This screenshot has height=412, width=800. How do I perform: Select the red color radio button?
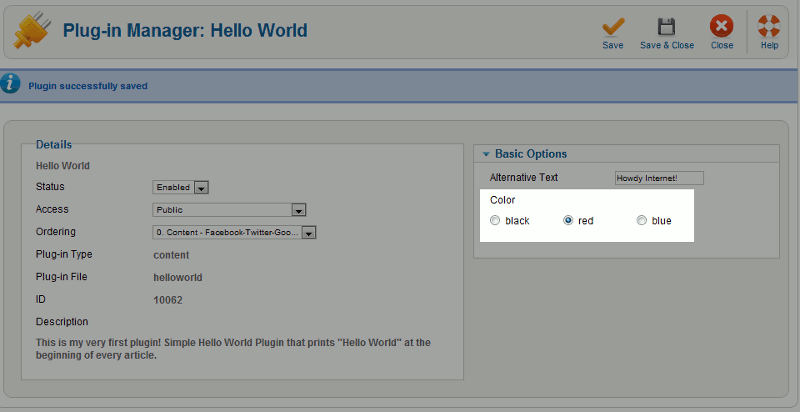tap(568, 220)
